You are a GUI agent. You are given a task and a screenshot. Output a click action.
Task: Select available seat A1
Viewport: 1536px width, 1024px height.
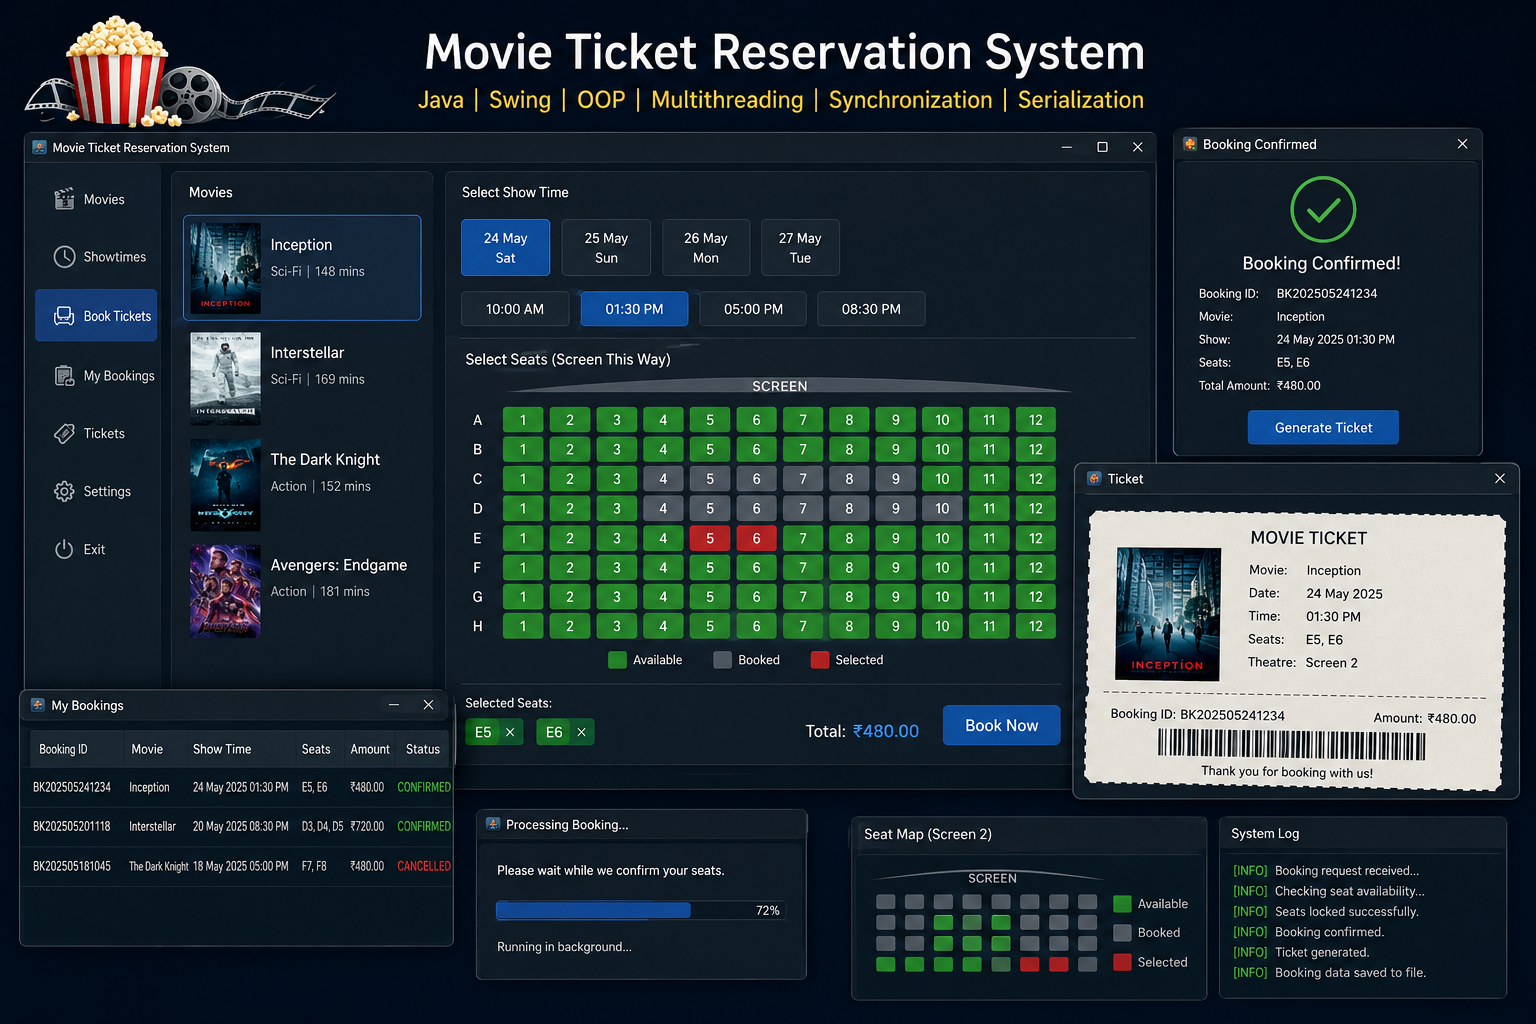pyautogui.click(x=523, y=420)
